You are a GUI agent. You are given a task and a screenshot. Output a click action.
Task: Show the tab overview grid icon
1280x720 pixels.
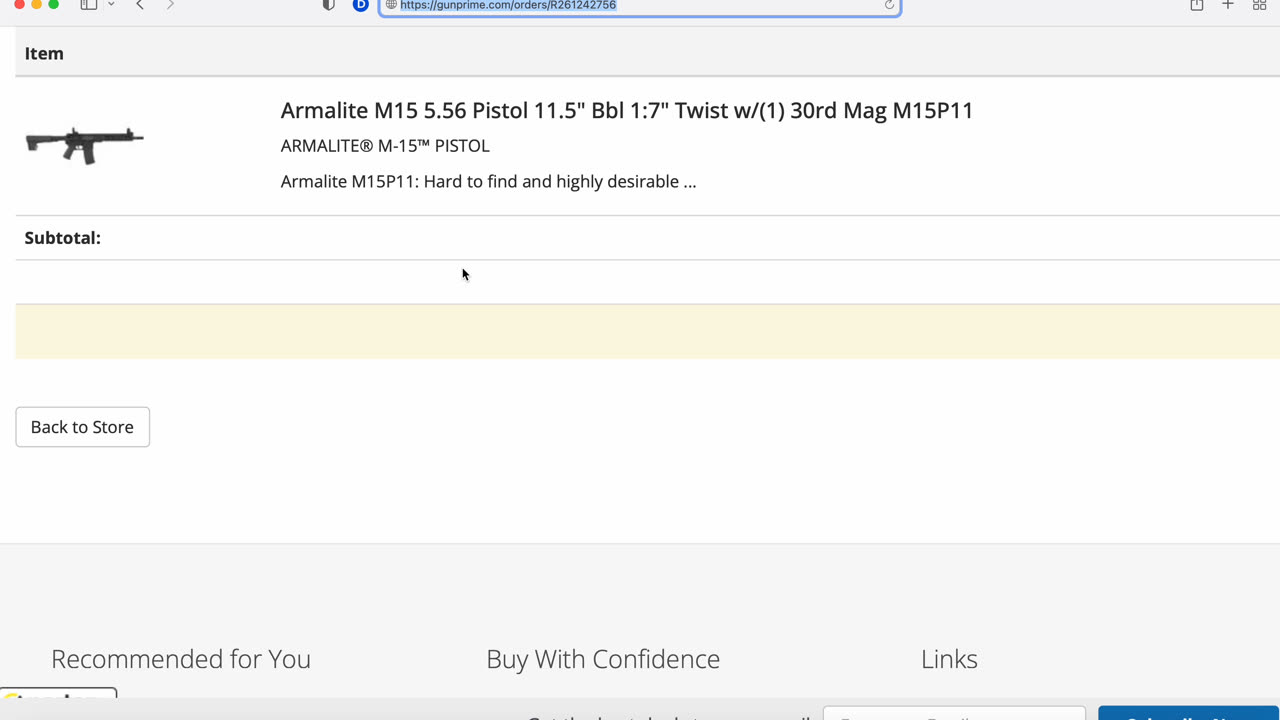[1259, 5]
